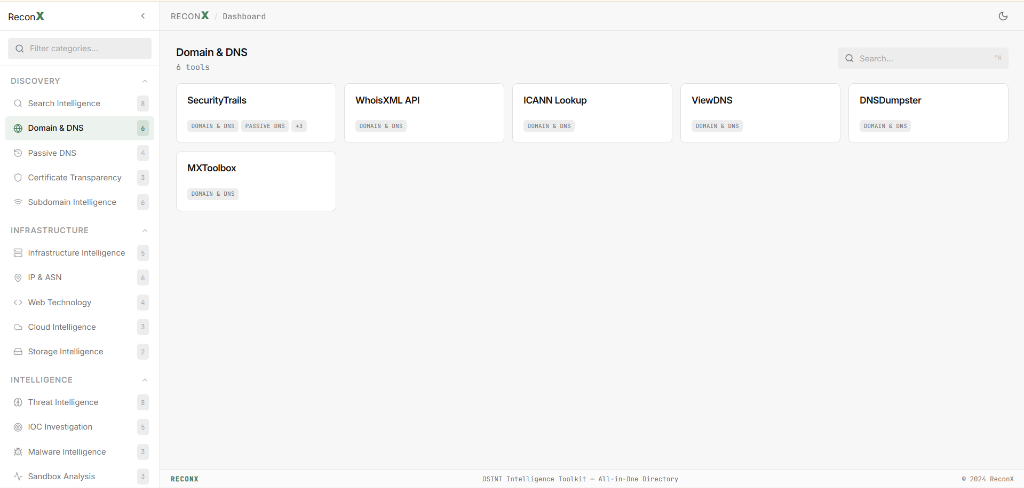1024x488 pixels.
Task: Click the RECONX footer label
Action: tap(185, 479)
